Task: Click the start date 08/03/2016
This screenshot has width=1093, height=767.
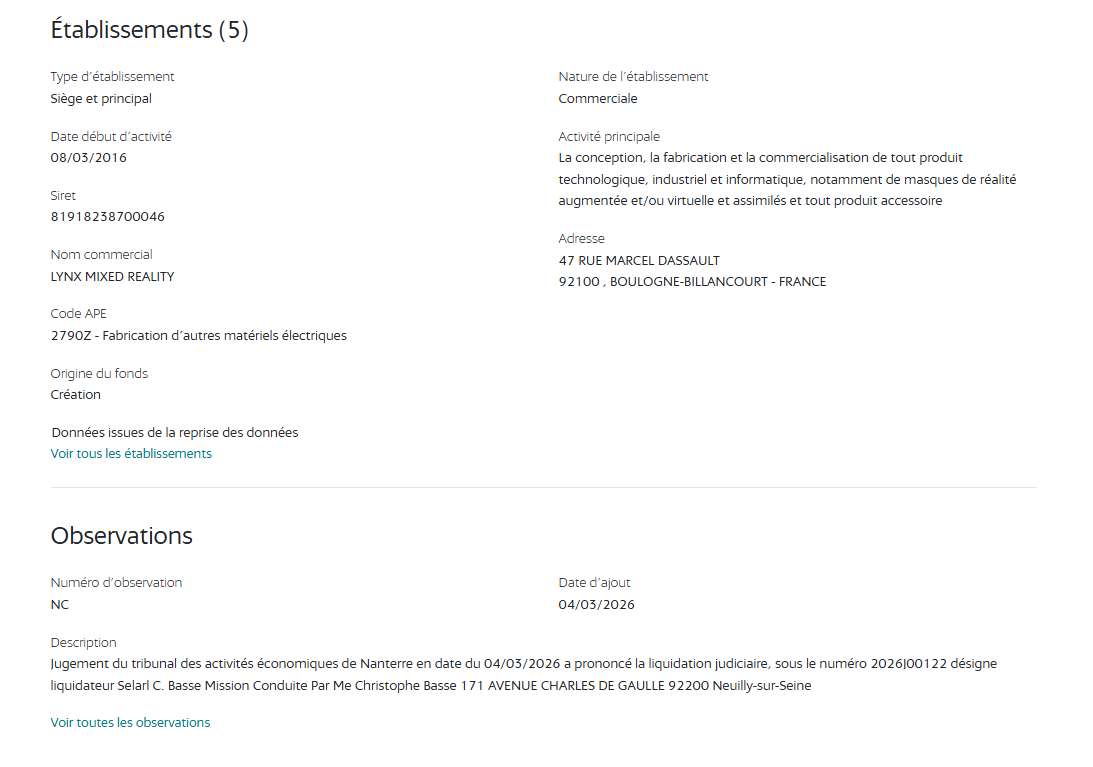Action: click(89, 158)
